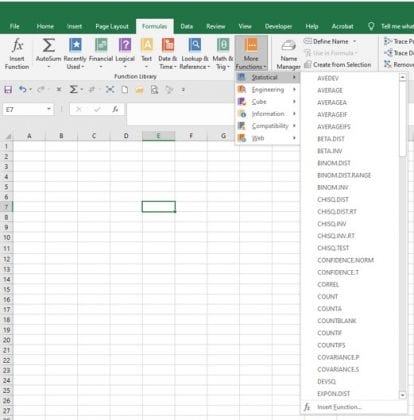Click the undo arrow icon

[x=23, y=89]
